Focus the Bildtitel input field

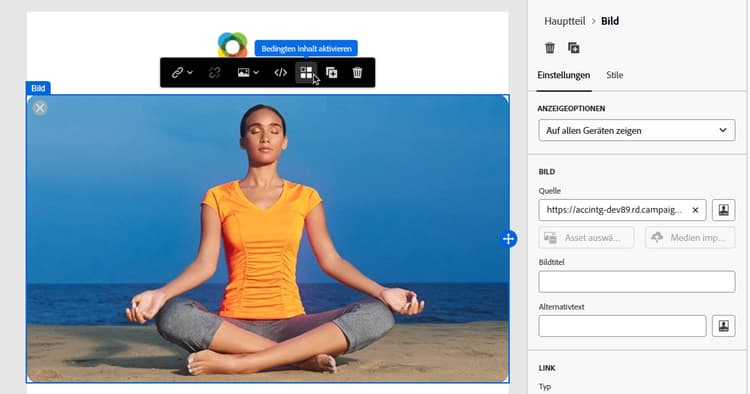click(637, 282)
